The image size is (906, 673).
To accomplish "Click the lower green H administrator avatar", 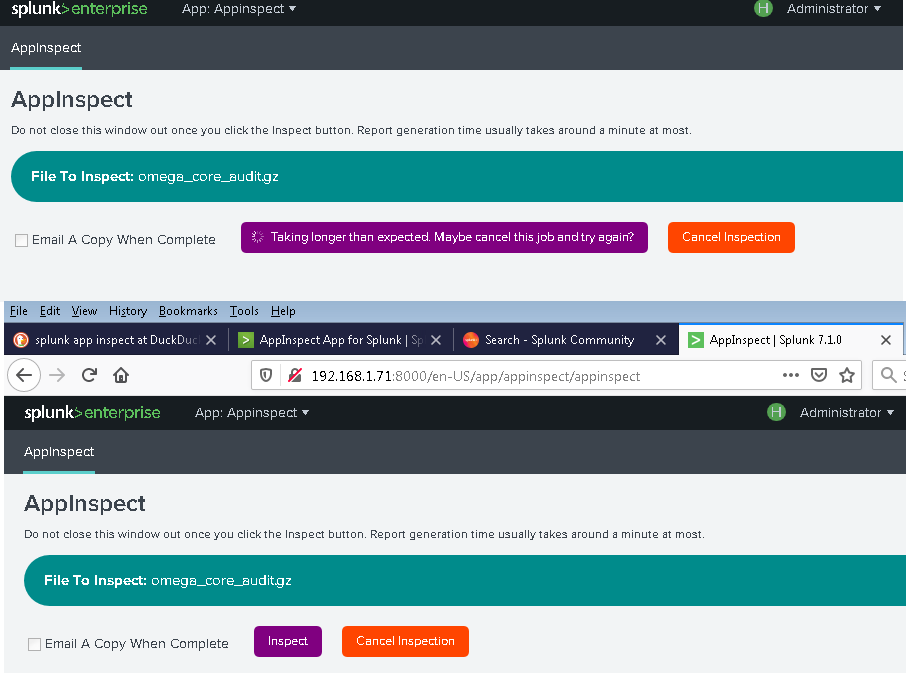I will pyautogui.click(x=776, y=412).
